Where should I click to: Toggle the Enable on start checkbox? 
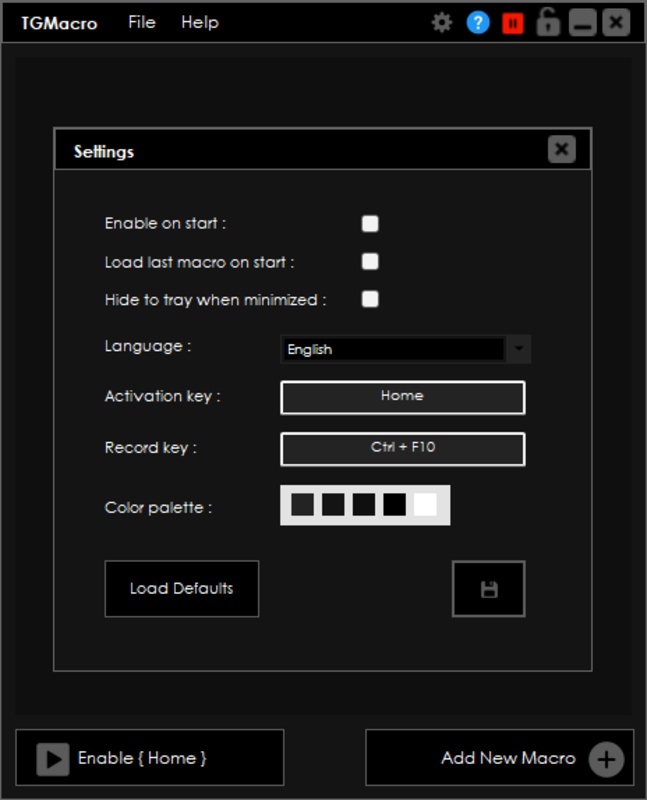370,223
